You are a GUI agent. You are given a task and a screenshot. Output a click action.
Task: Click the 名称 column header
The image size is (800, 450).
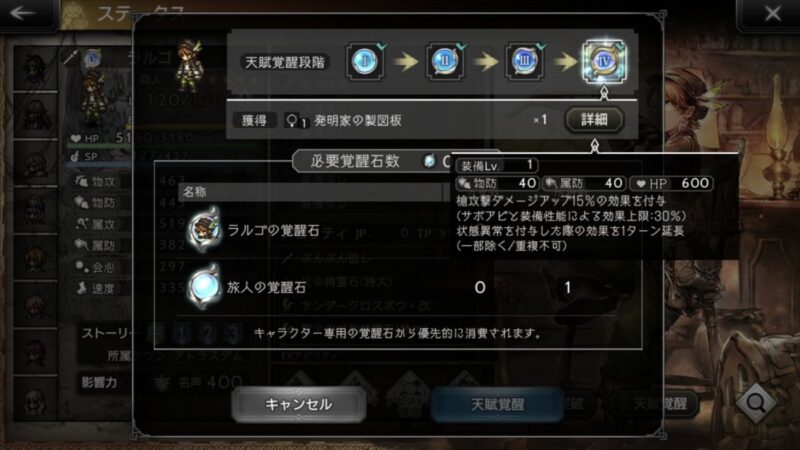(194, 192)
